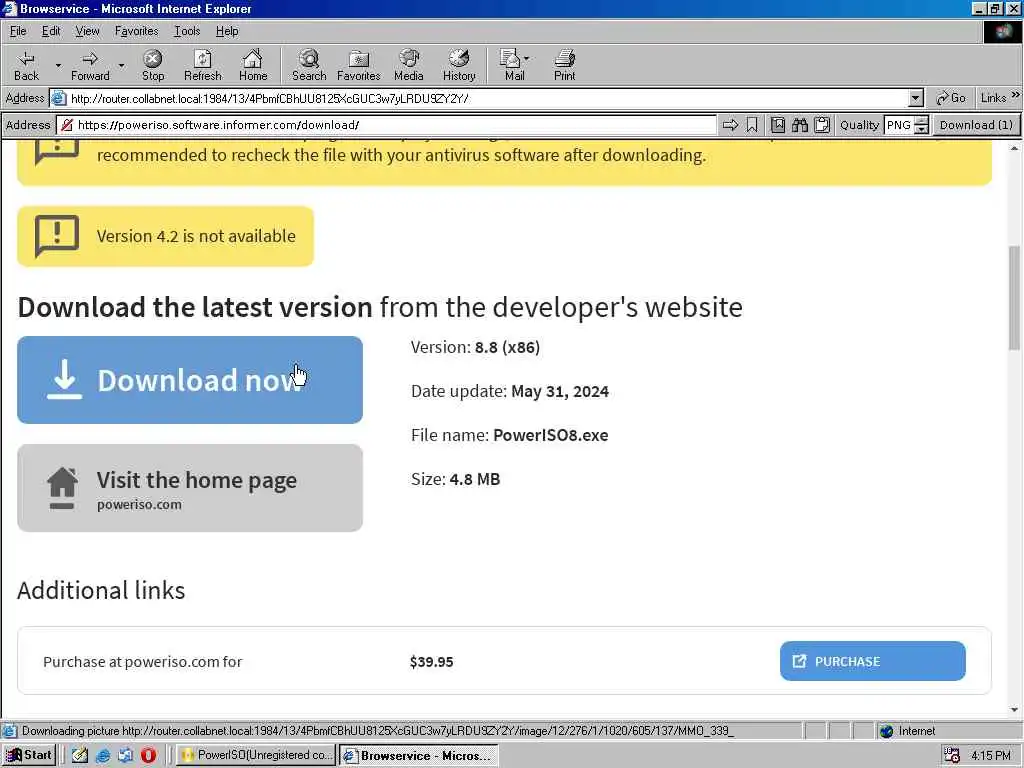1024x768 pixels.
Task: Click the 4:15 PM clock
Action: (991, 756)
